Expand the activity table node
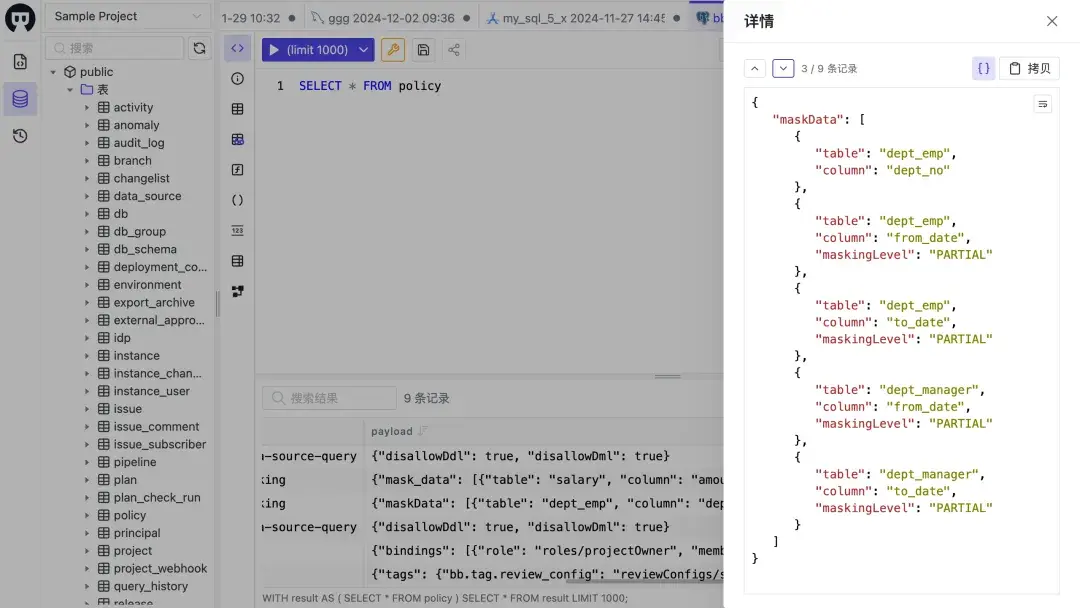 [x=87, y=107]
